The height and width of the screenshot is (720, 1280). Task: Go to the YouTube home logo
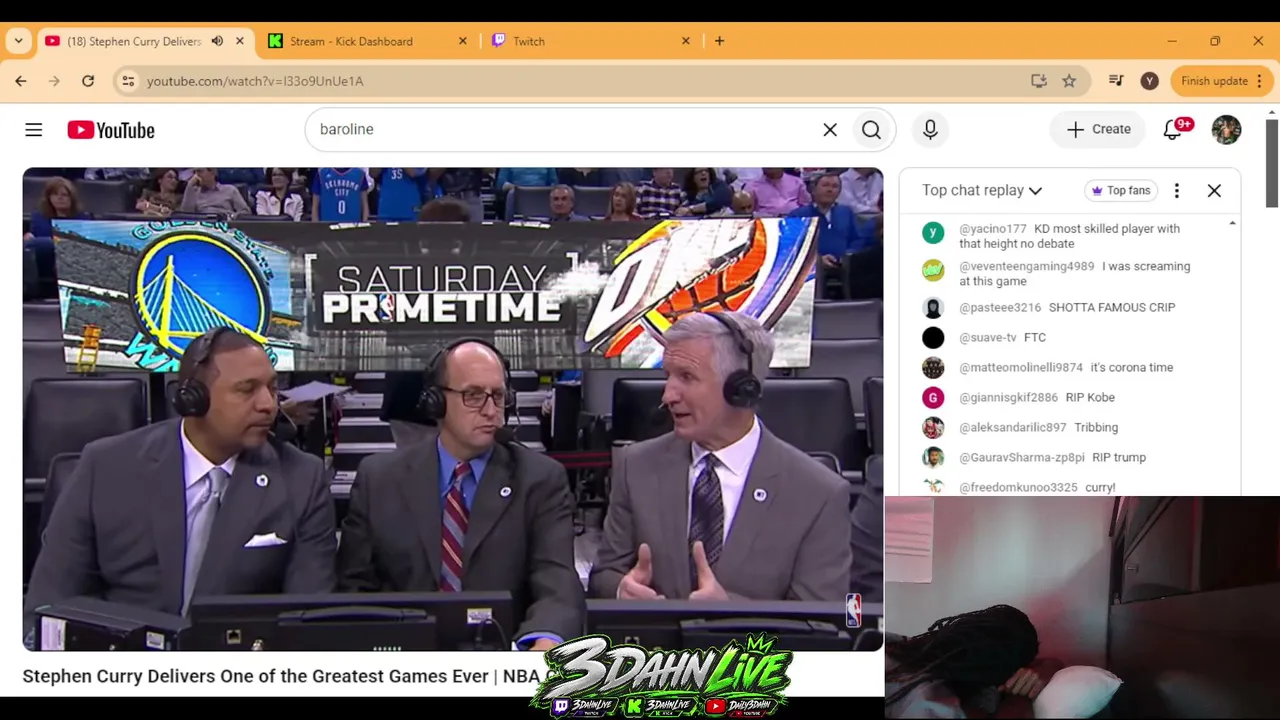click(111, 130)
